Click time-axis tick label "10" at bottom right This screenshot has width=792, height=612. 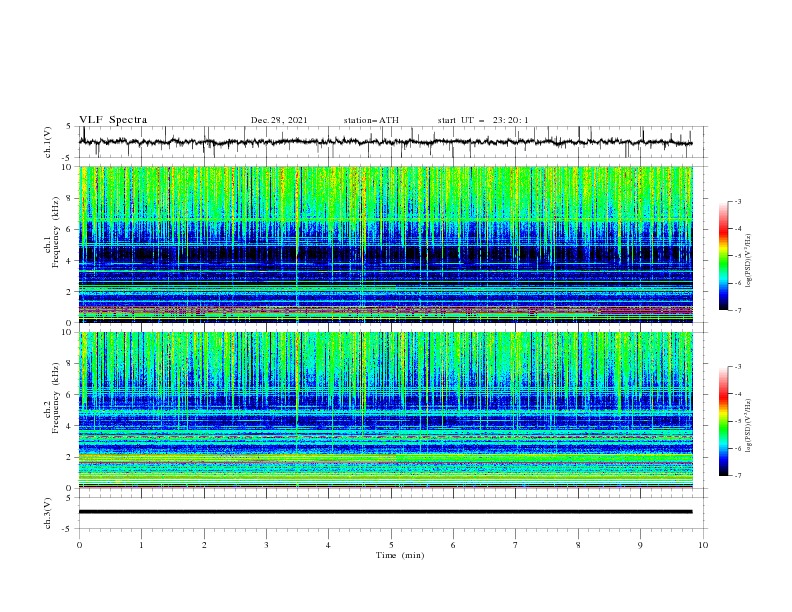point(703,545)
